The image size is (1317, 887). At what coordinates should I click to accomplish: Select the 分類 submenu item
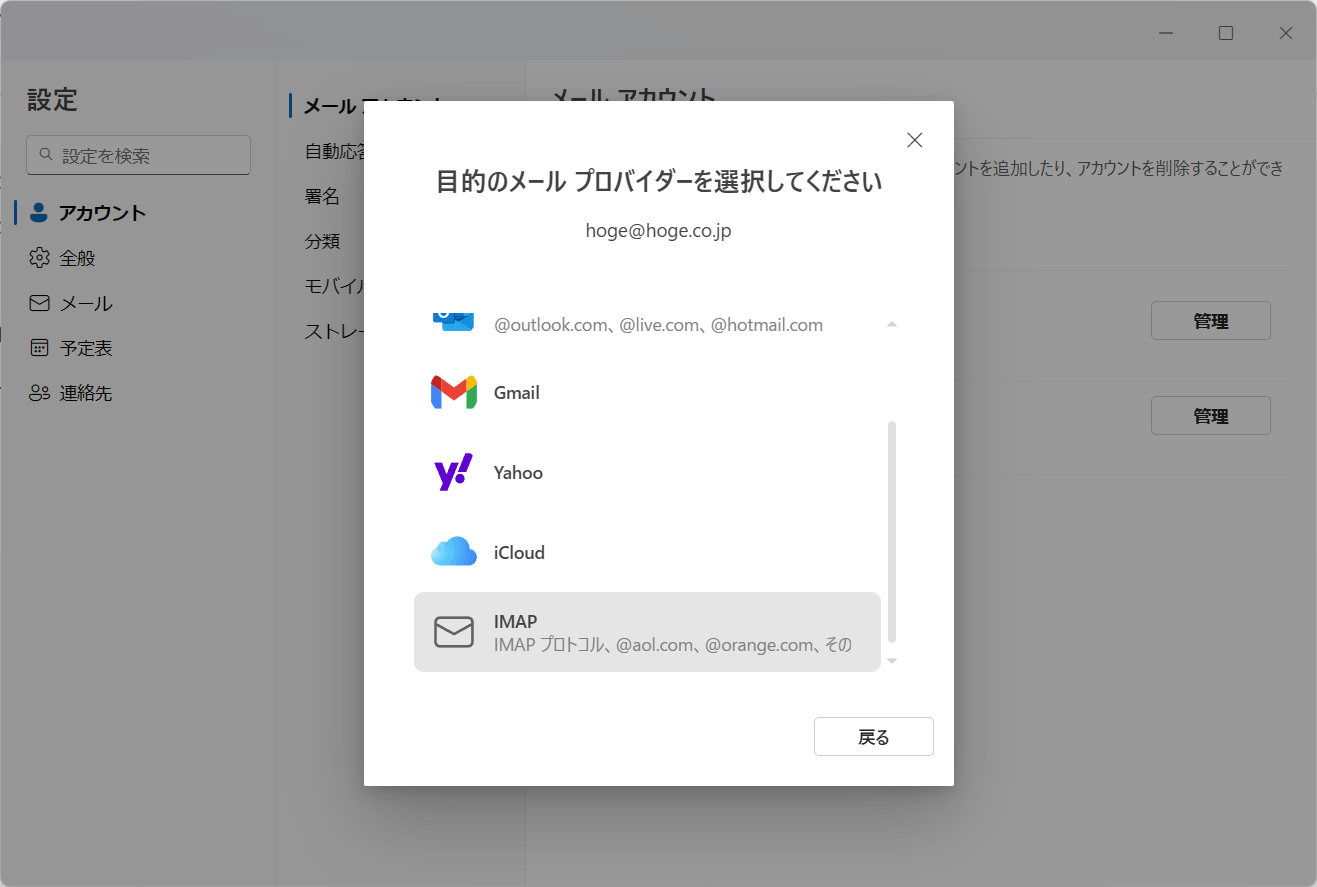[322, 241]
